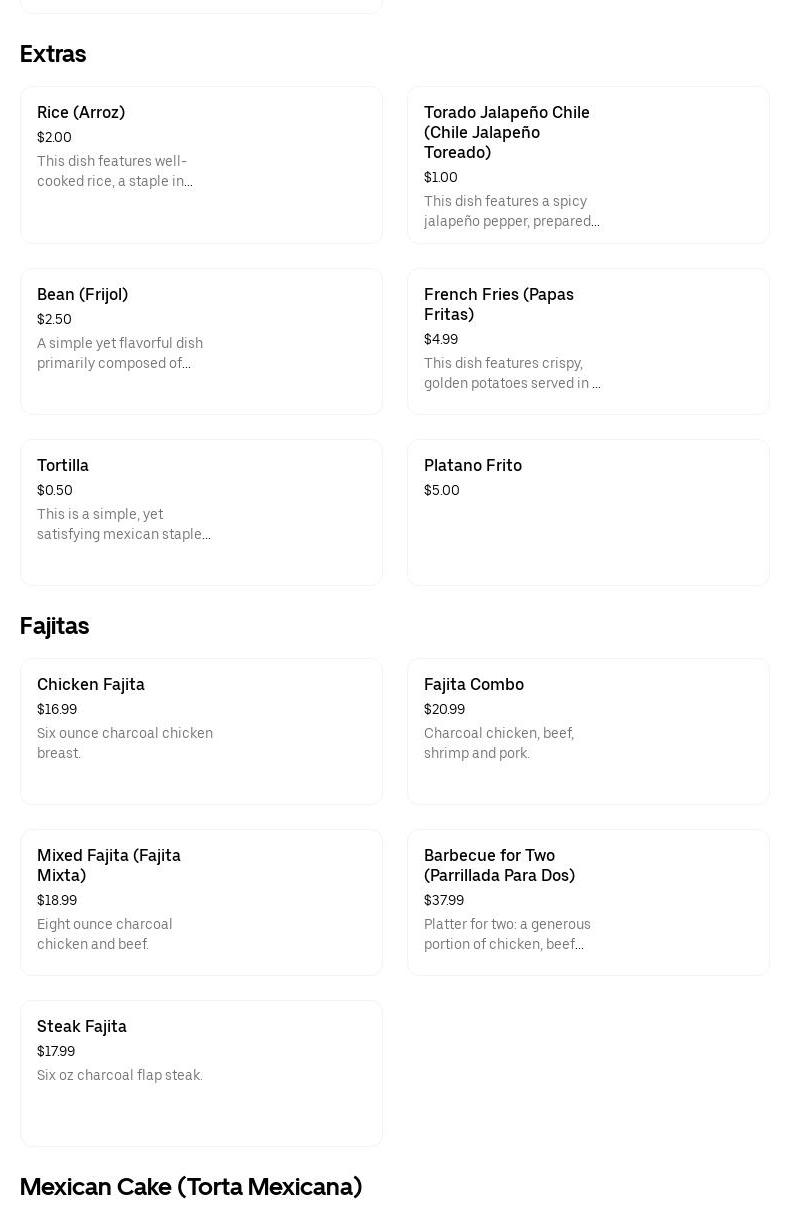
Task: Click French Fries description about crispy potatoes
Action: click(x=512, y=373)
